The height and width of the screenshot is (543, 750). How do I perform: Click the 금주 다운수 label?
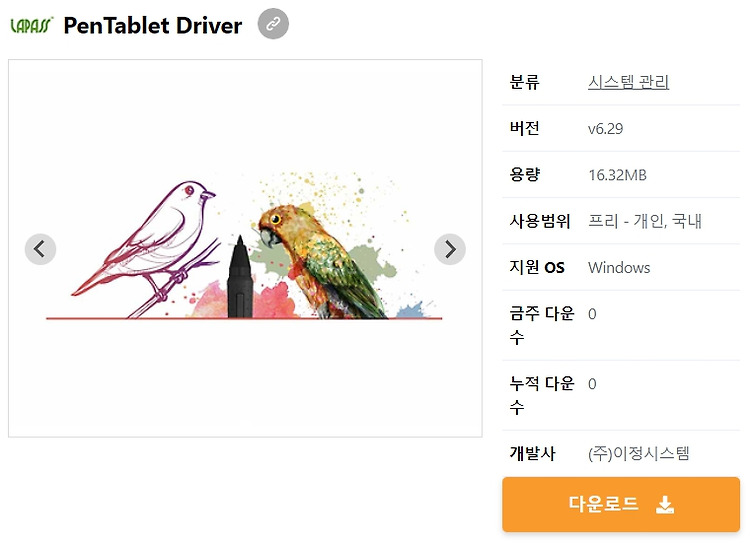(x=542, y=325)
